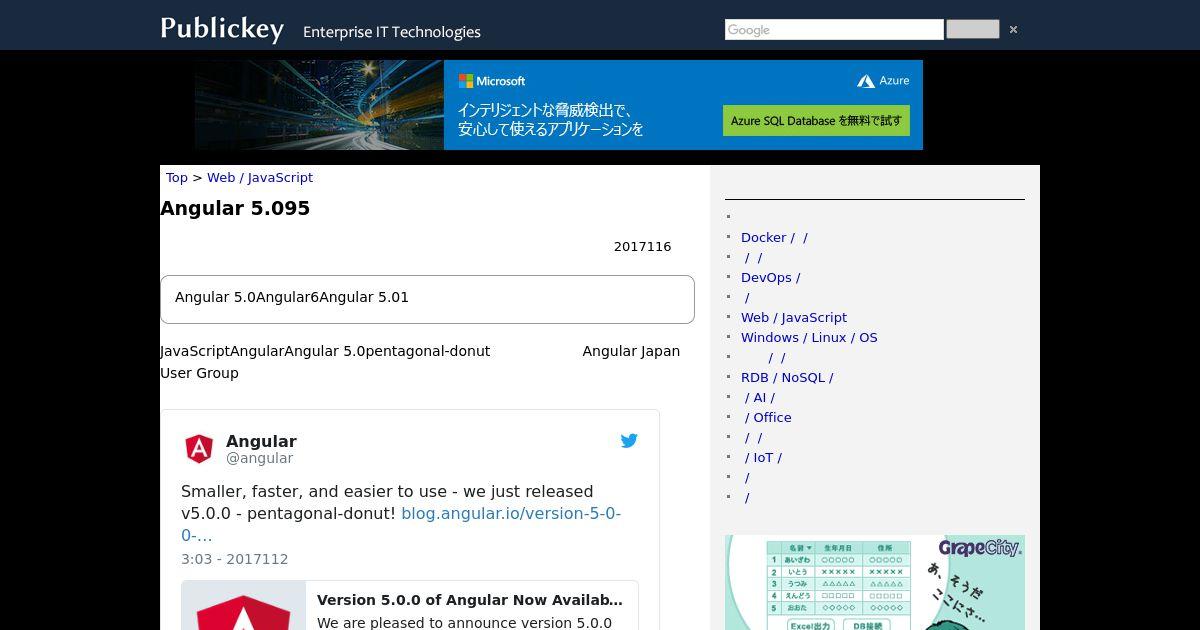Image resolution: width=1200 pixels, height=630 pixels.
Task: Click the Angular red shield avatar icon
Action: click(x=199, y=449)
